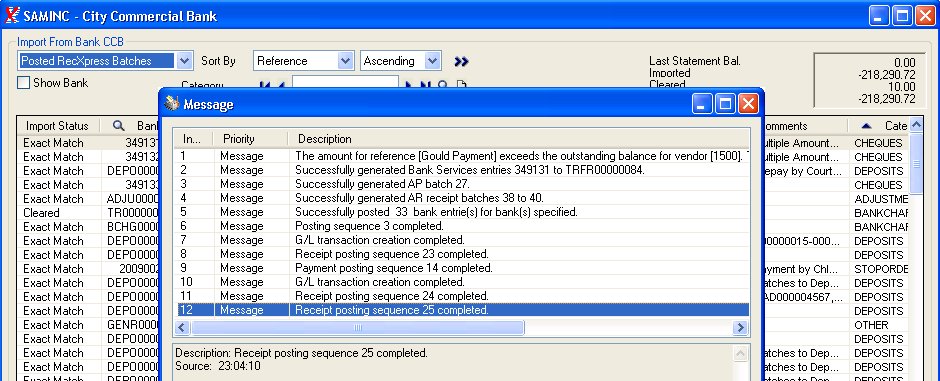Select message 'Payment posting sequence 14 completed.'

pyautogui.click(x=462, y=268)
